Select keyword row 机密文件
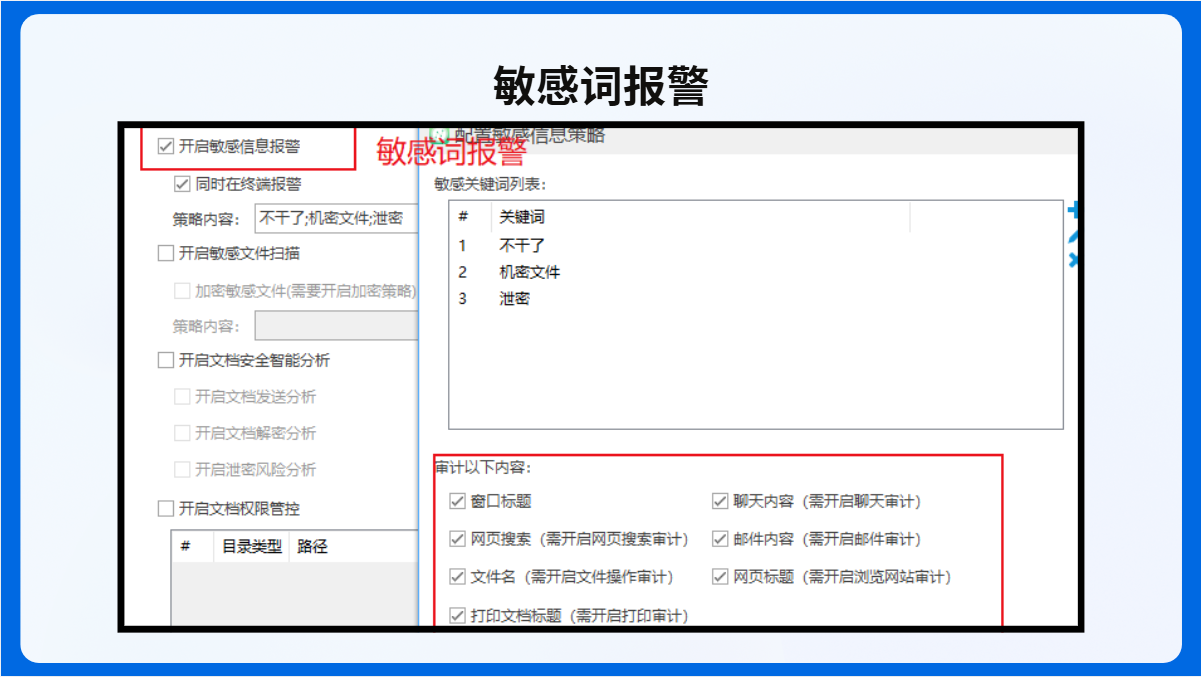The image size is (1201, 677). pyautogui.click(x=530, y=272)
